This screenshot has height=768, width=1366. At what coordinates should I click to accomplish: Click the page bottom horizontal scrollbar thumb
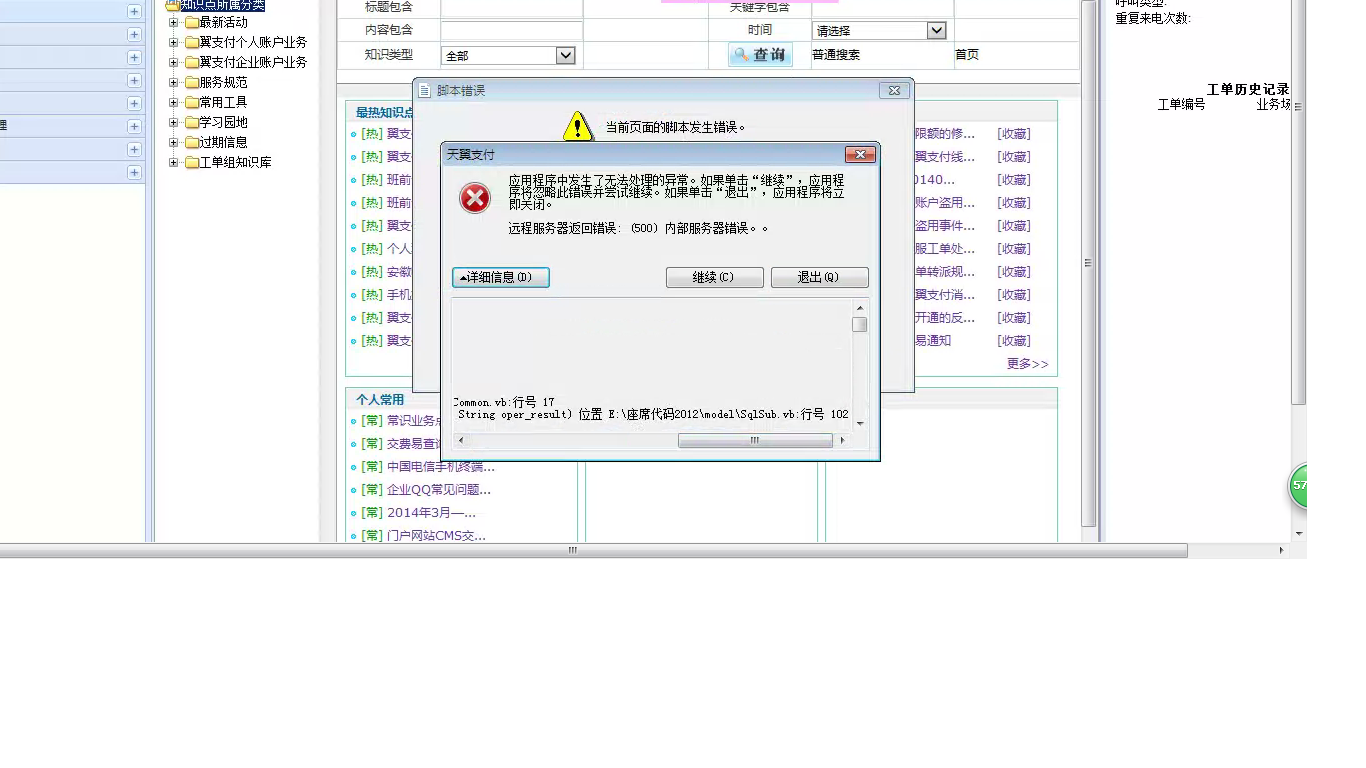(x=574, y=550)
